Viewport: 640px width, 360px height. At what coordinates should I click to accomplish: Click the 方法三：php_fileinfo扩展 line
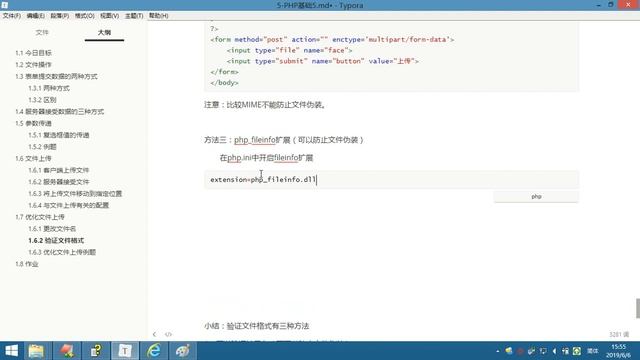pyautogui.click(x=284, y=140)
